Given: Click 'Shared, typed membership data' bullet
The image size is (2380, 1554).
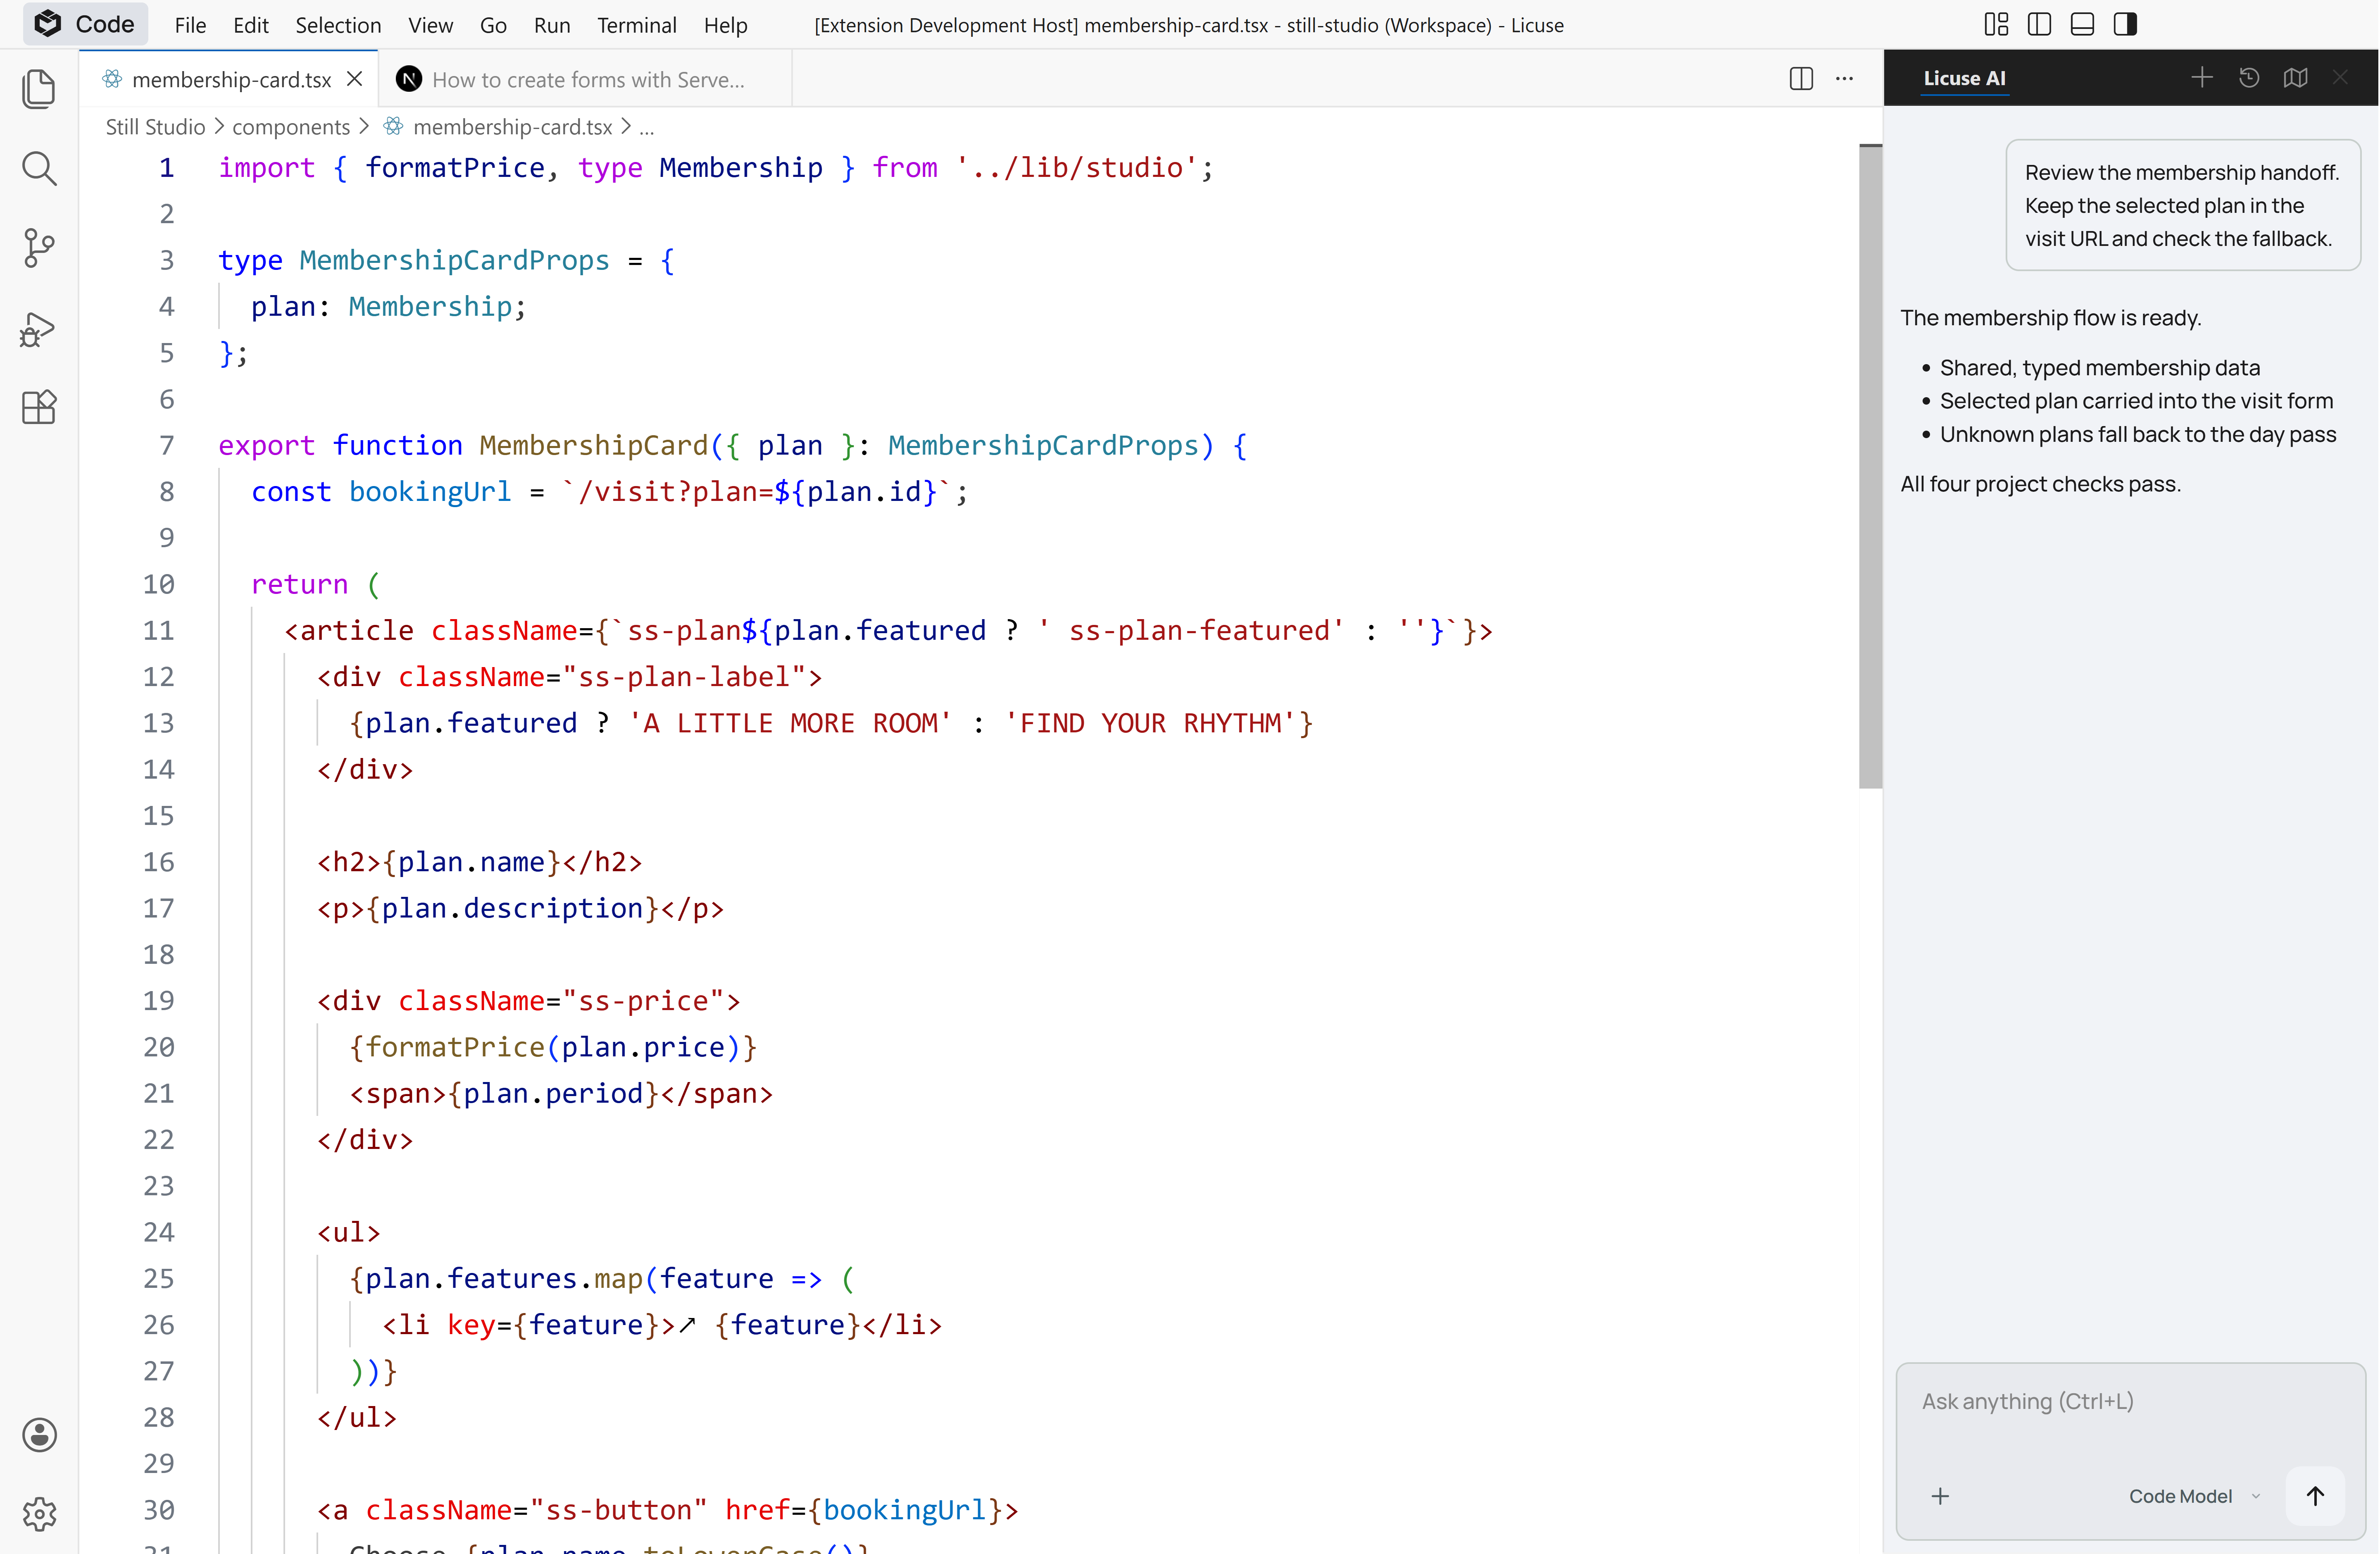Looking at the screenshot, I should [x=2099, y=368].
